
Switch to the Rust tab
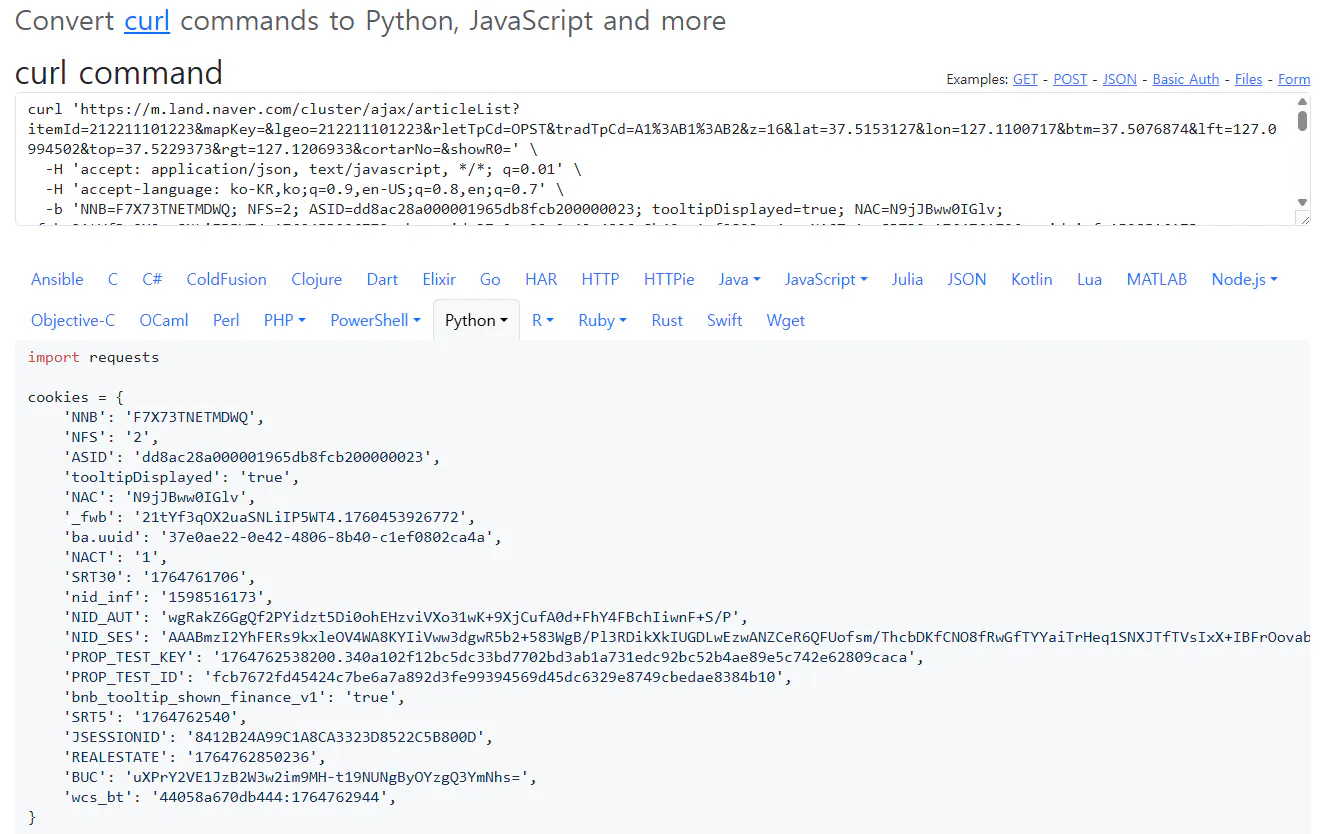click(x=667, y=320)
